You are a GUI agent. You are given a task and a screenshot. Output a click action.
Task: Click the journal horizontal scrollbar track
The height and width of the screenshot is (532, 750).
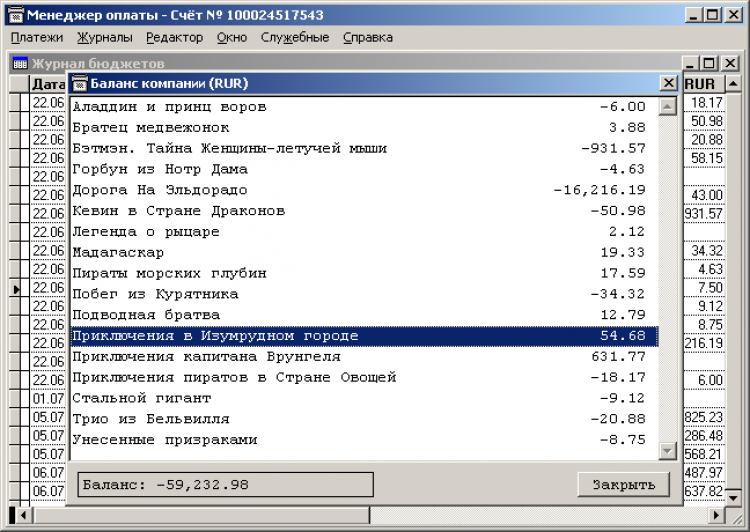click(x=538, y=515)
